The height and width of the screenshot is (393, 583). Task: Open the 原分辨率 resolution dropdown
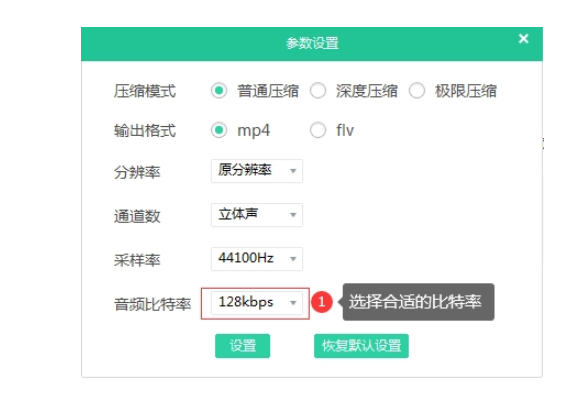(x=257, y=171)
